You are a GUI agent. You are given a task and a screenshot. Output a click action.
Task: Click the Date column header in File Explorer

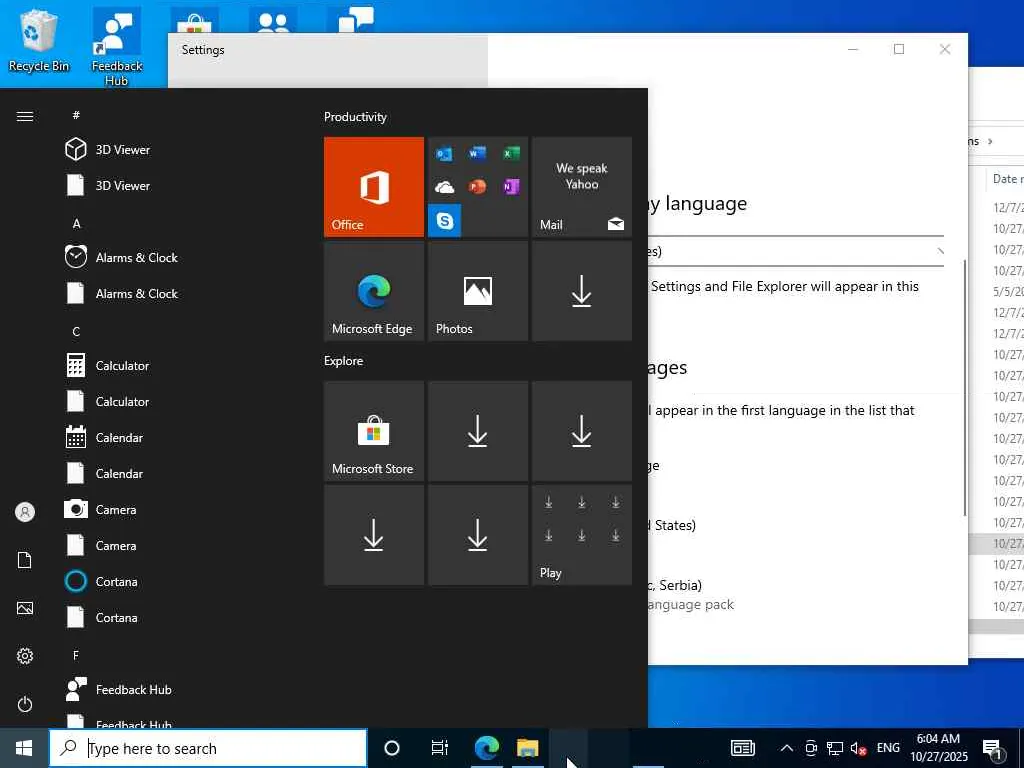pyautogui.click(x=1006, y=178)
